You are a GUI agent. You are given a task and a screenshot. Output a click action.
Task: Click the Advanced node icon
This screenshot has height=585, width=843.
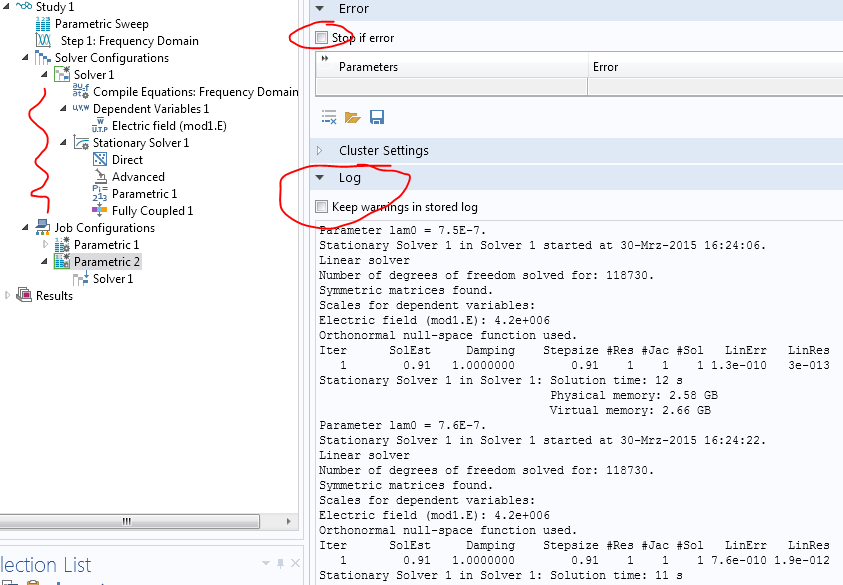click(x=100, y=177)
